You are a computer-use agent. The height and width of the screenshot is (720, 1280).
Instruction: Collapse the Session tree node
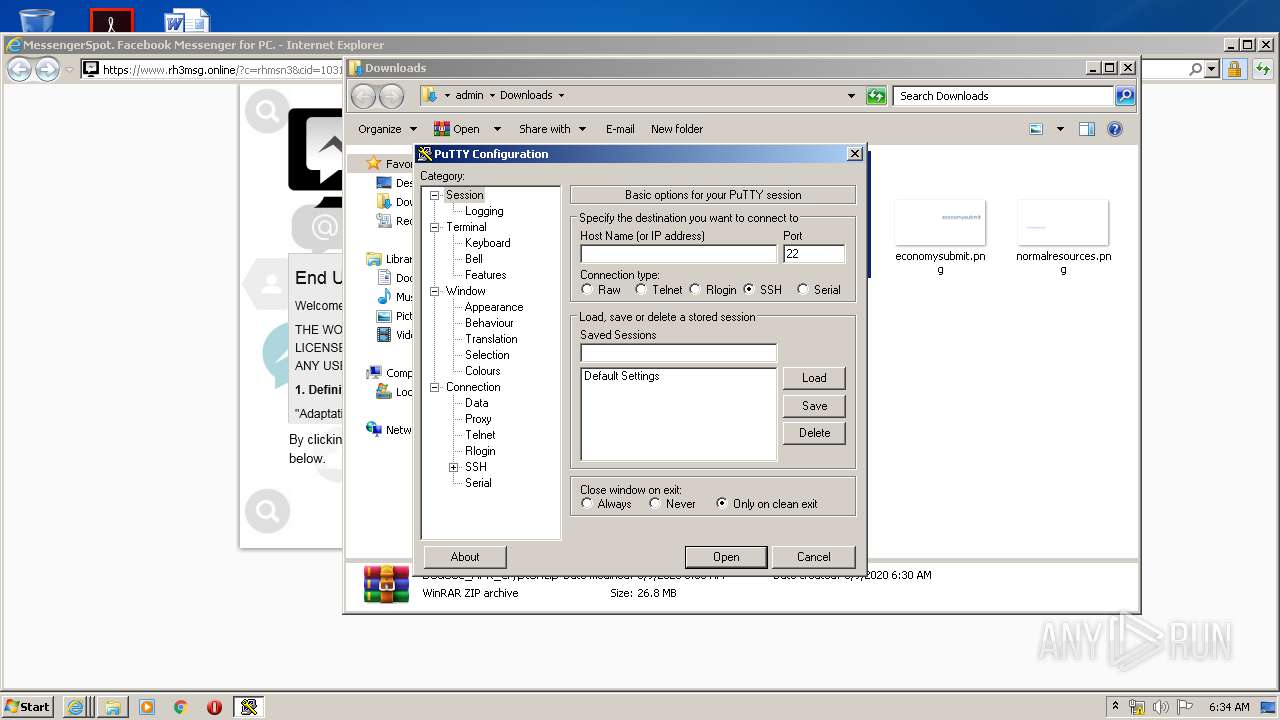click(x=435, y=195)
